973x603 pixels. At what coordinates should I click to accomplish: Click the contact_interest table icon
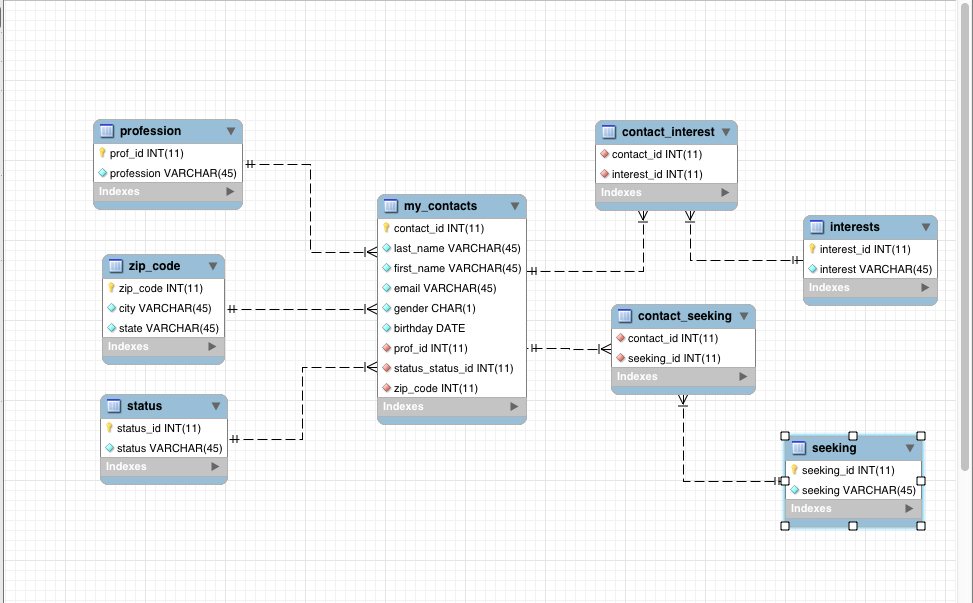tap(609, 132)
